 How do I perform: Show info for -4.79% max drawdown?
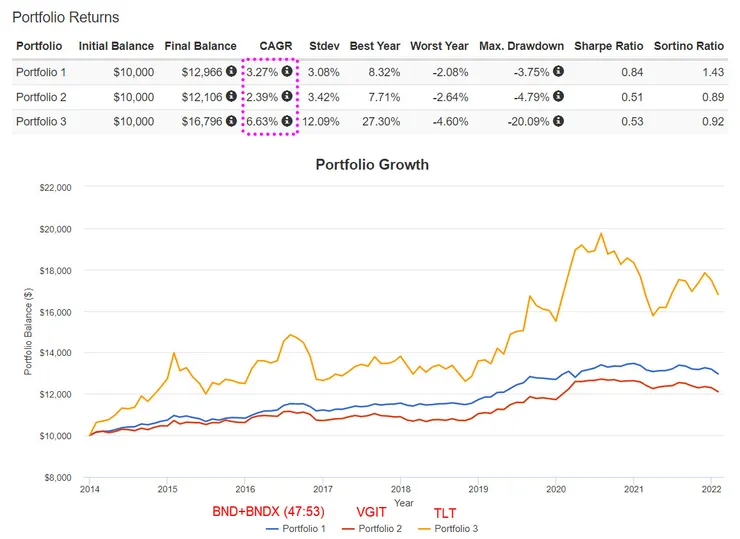(558, 97)
